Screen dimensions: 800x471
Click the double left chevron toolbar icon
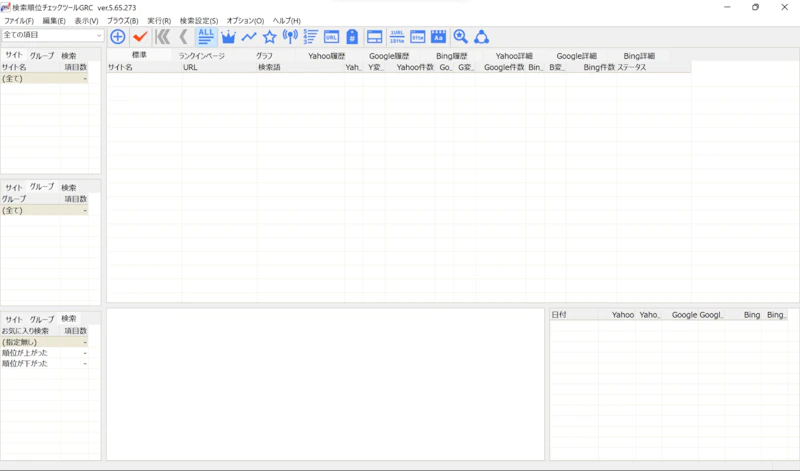(x=163, y=37)
